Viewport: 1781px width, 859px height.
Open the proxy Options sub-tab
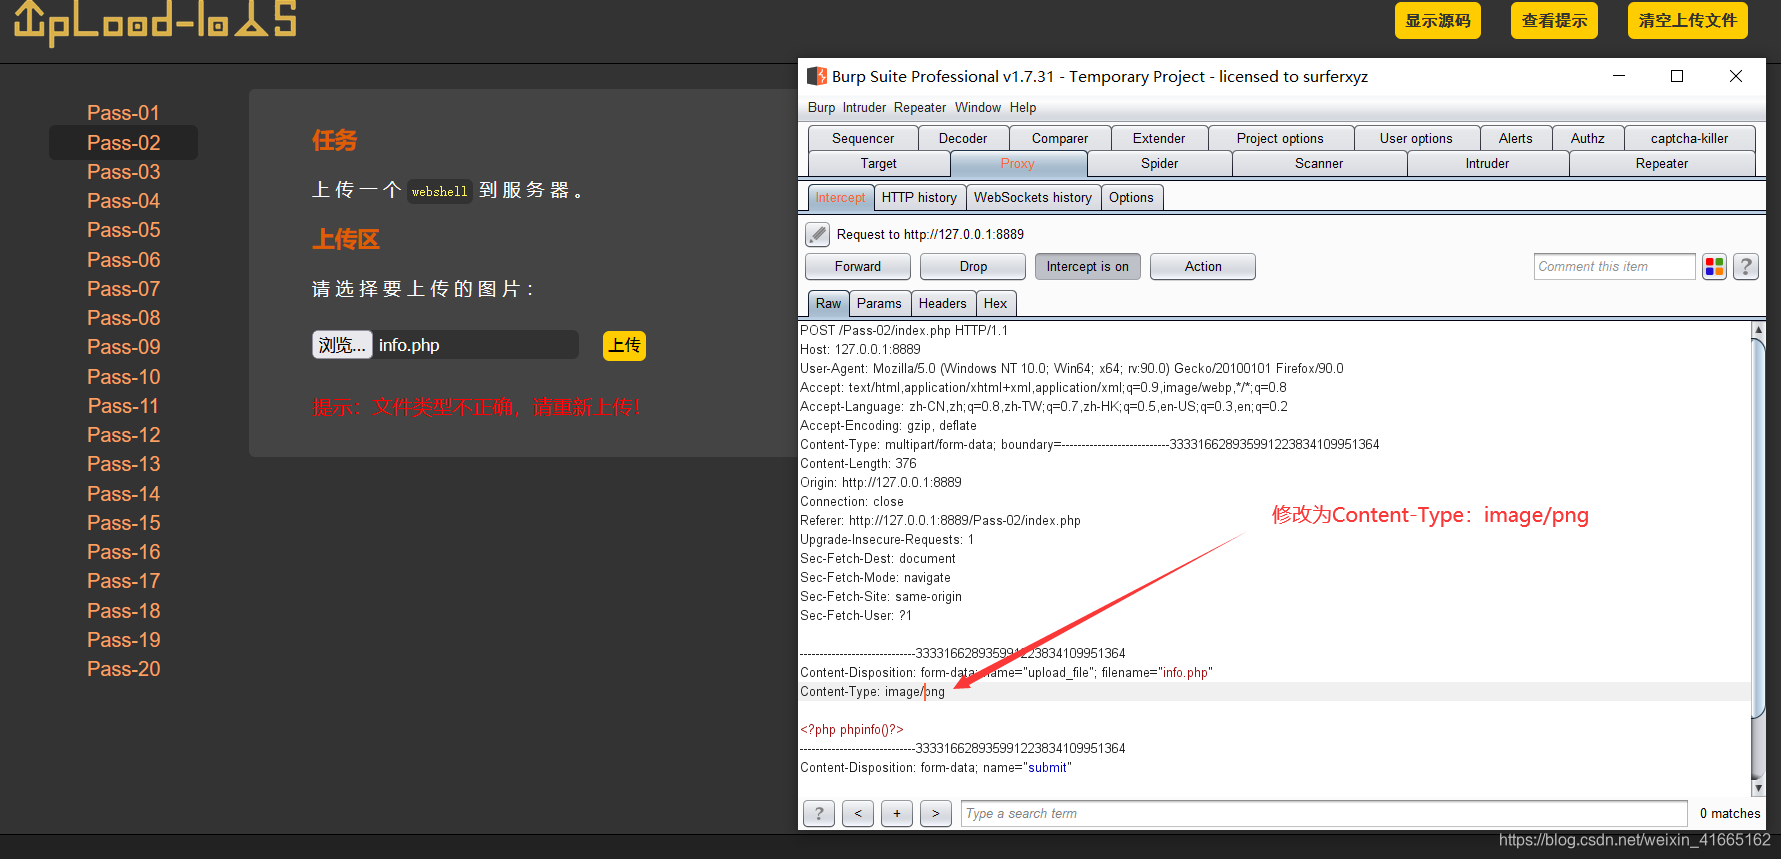(x=1131, y=197)
